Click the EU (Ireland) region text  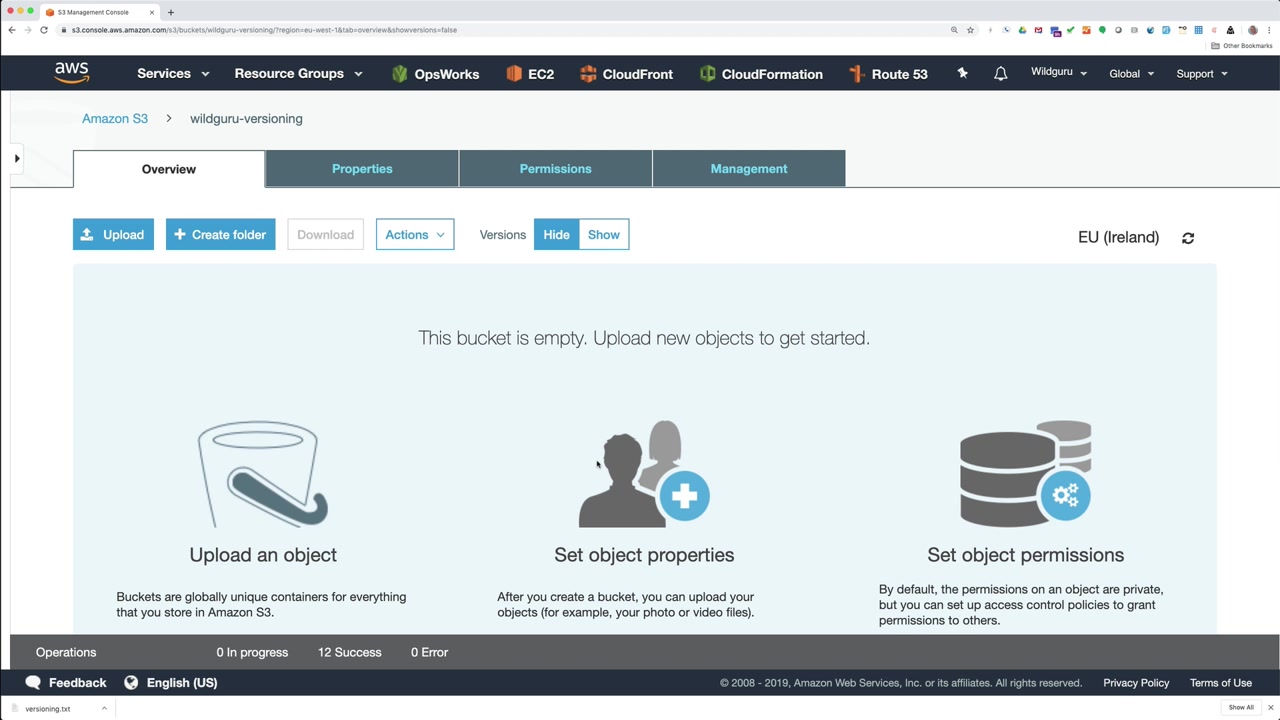1118,237
